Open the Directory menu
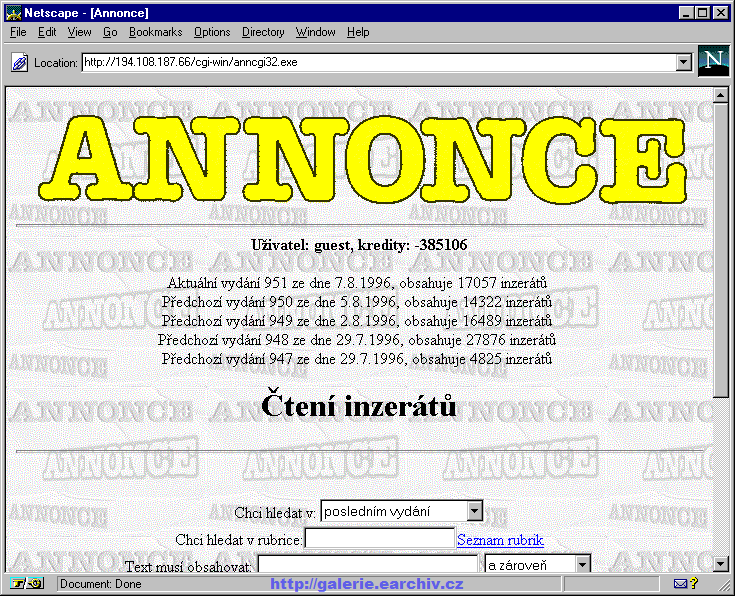The width and height of the screenshot is (735, 596). pyautogui.click(x=263, y=32)
